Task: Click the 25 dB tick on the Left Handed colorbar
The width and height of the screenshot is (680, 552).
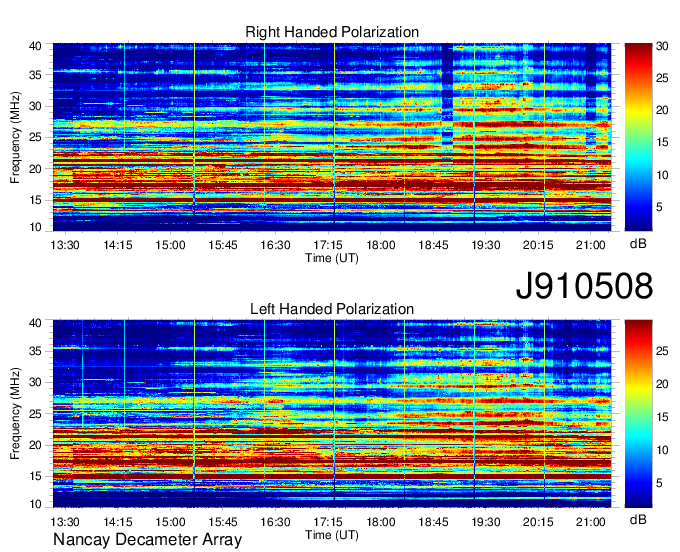Action: coord(661,351)
